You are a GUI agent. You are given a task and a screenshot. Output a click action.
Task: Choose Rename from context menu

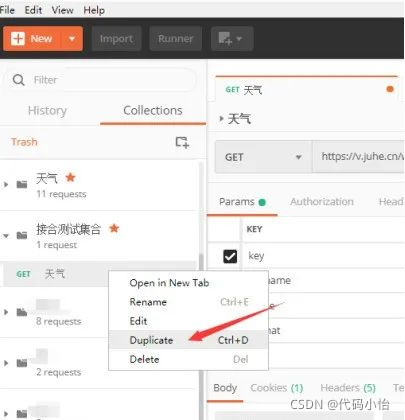(x=189, y=302)
